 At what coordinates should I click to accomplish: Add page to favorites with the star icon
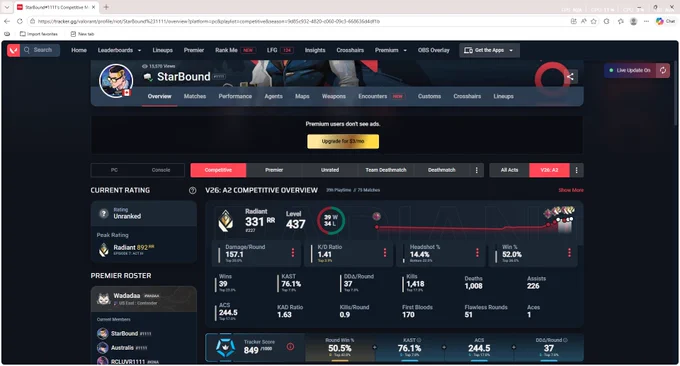[594, 21]
